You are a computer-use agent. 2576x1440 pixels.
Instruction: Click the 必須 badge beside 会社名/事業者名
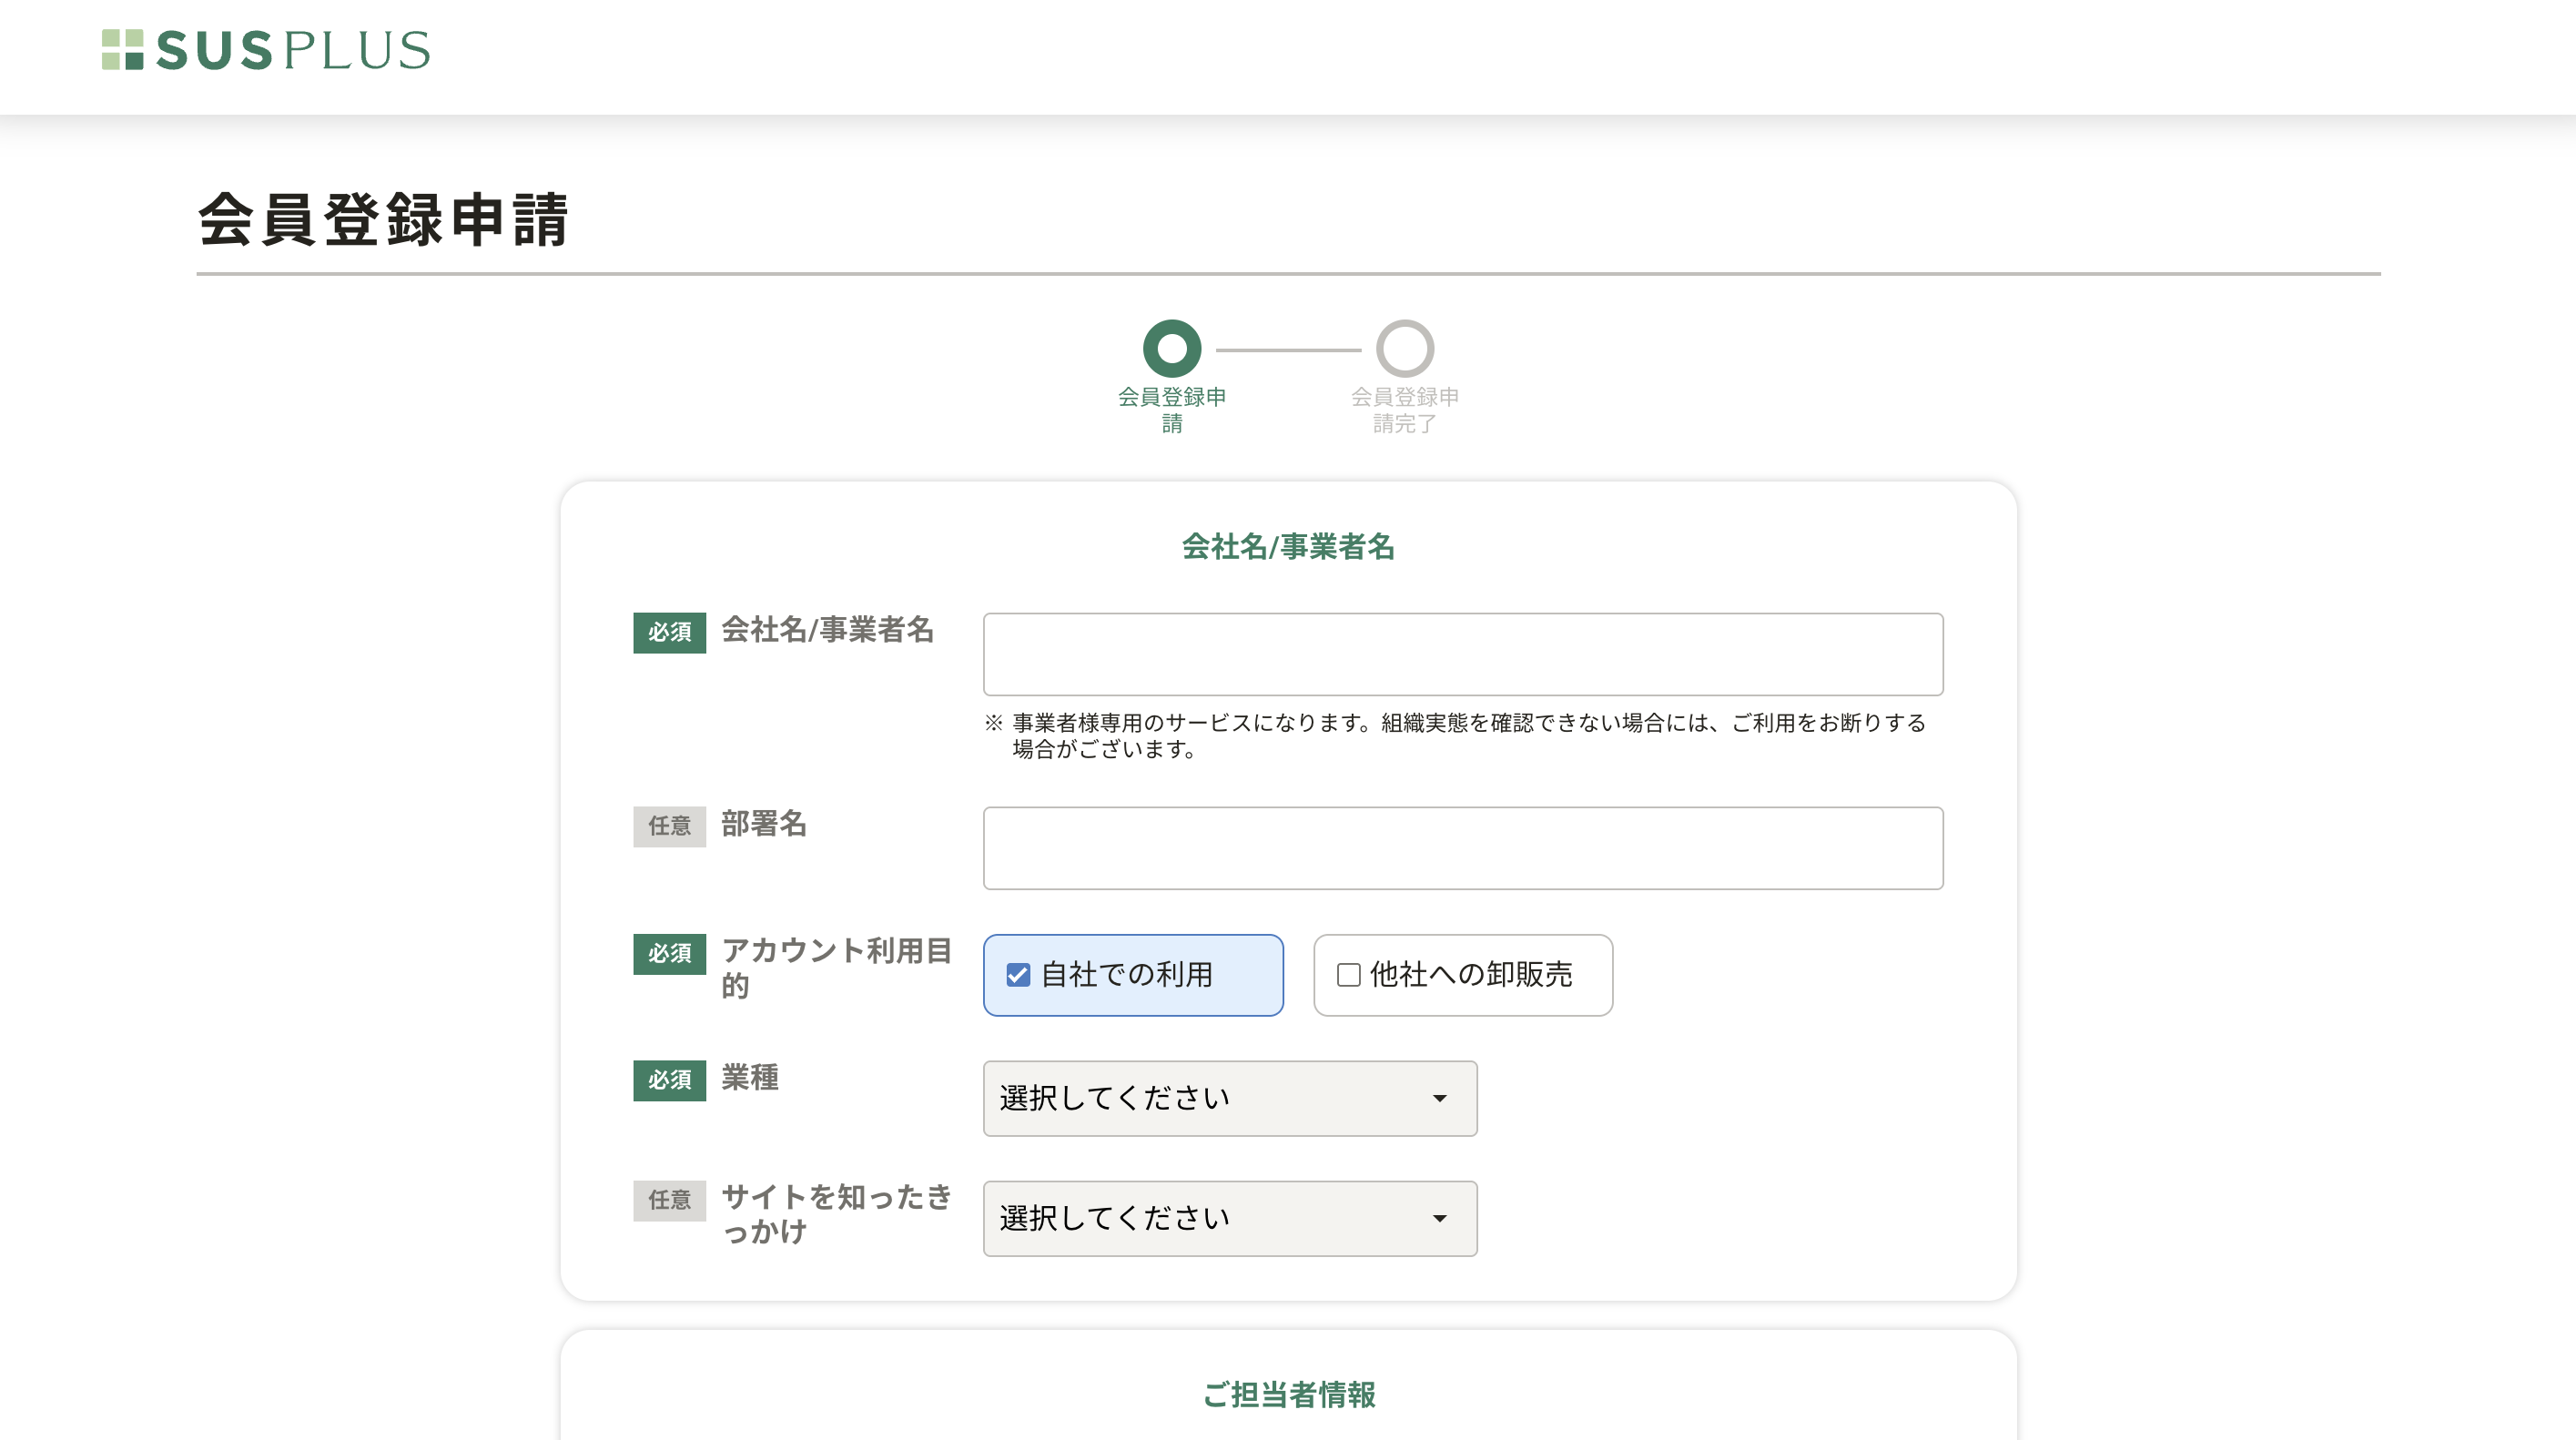669,632
